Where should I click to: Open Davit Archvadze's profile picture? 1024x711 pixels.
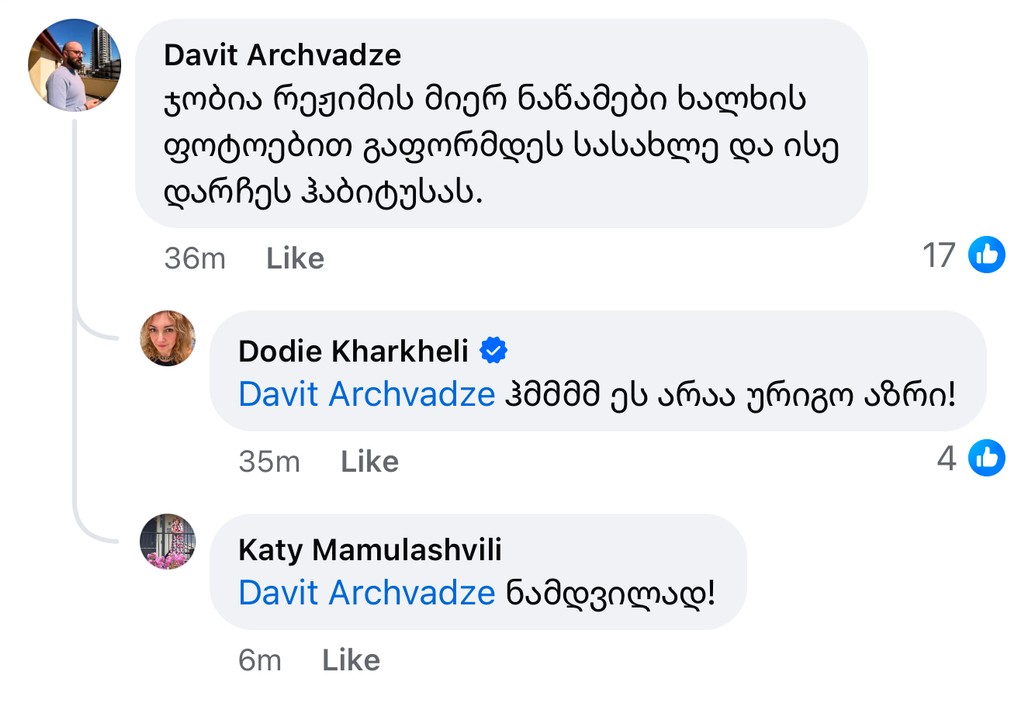coord(75,64)
